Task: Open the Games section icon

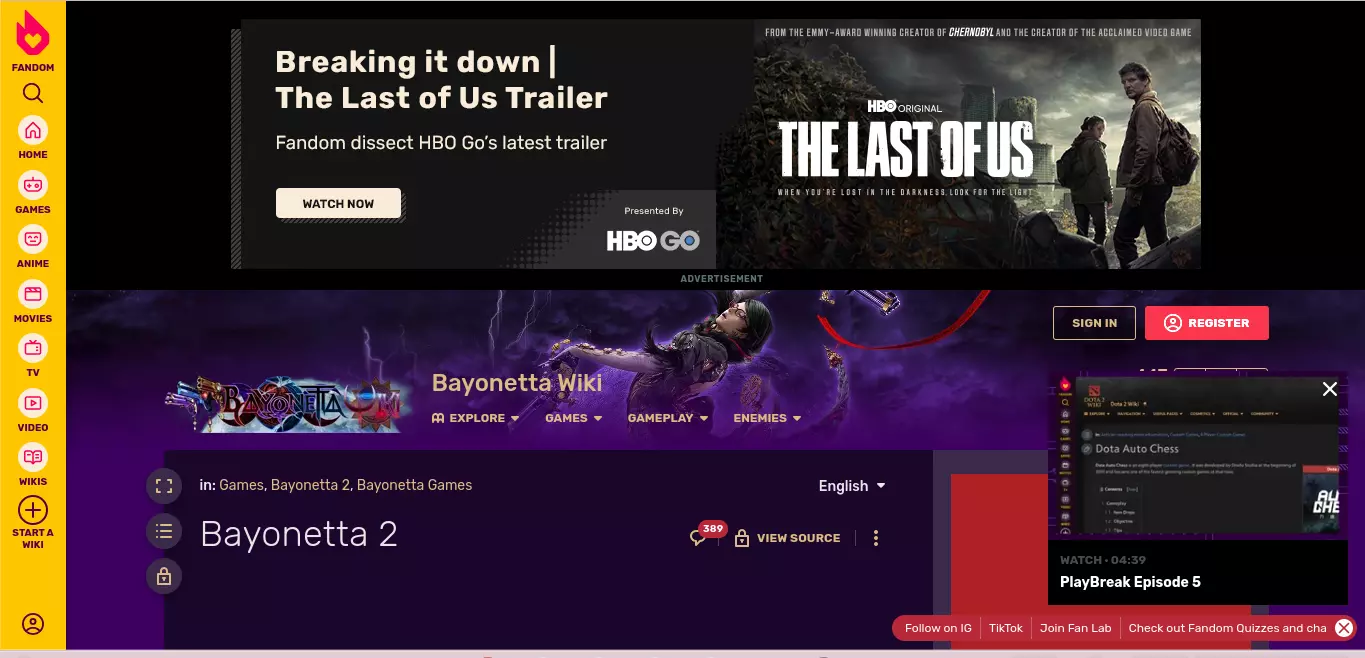Action: (33, 185)
